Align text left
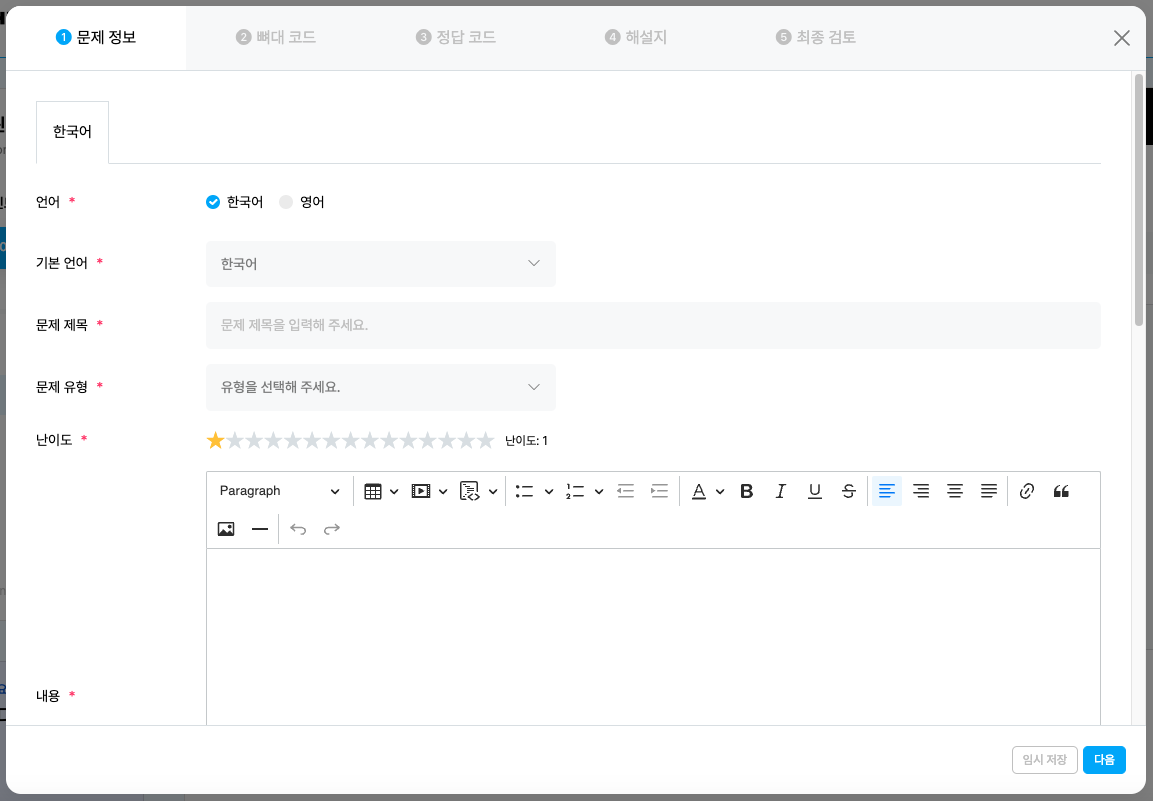 coord(887,491)
